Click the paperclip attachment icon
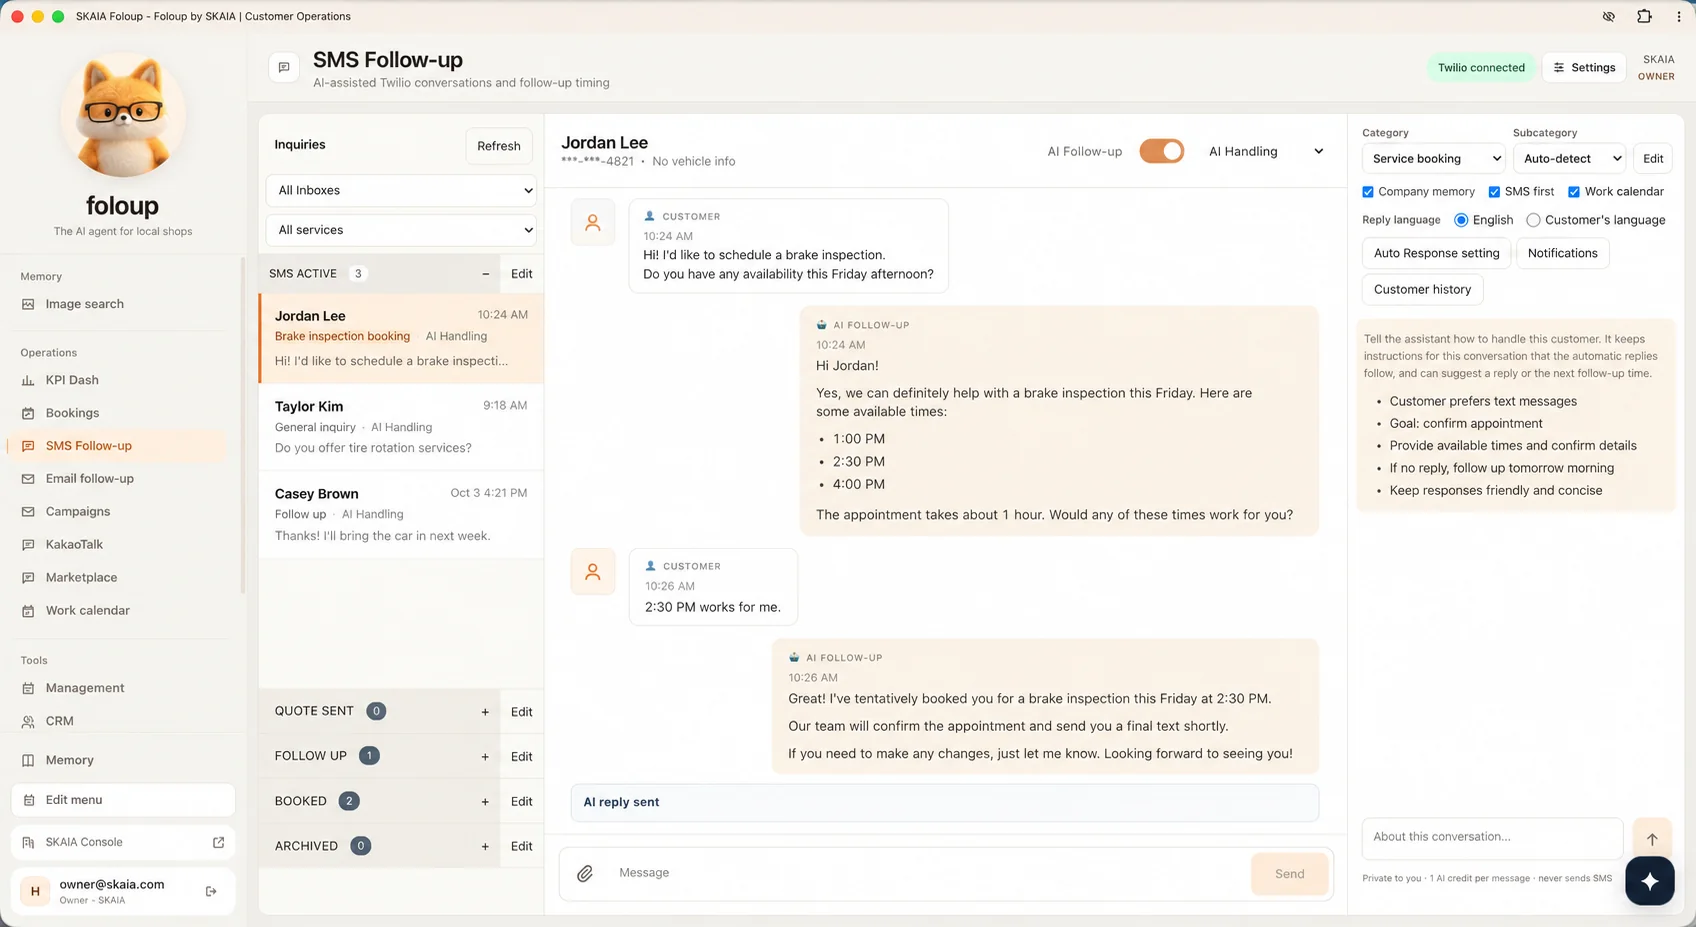Viewport: 1696px width, 927px height. 585,873
